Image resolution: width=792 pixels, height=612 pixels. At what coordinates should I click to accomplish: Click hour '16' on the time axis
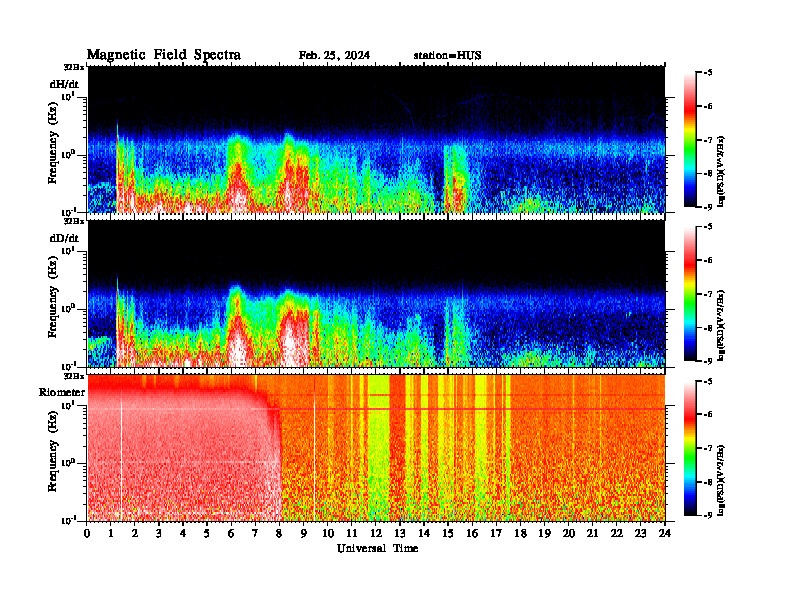pos(472,533)
